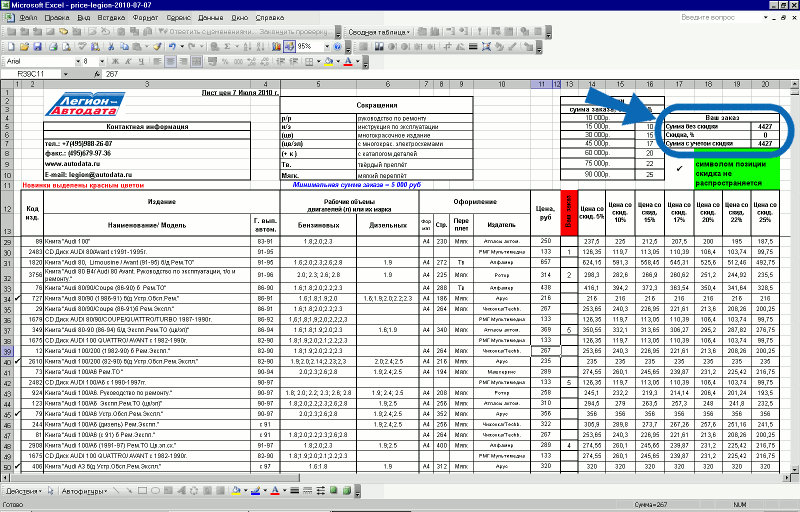The width and height of the screenshot is (800, 512).
Task: Click Сводная таблица toolbar button
Action: pos(379,32)
